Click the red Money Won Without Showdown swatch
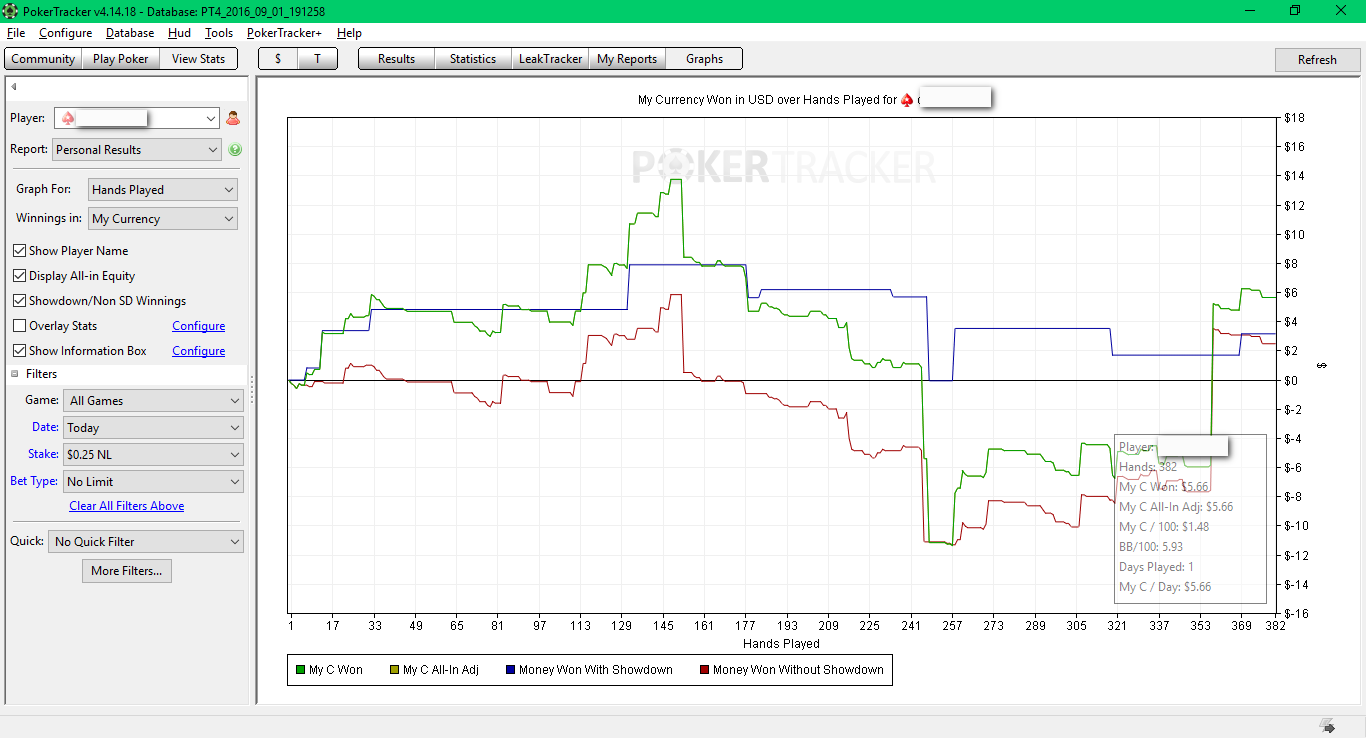 pyautogui.click(x=704, y=670)
